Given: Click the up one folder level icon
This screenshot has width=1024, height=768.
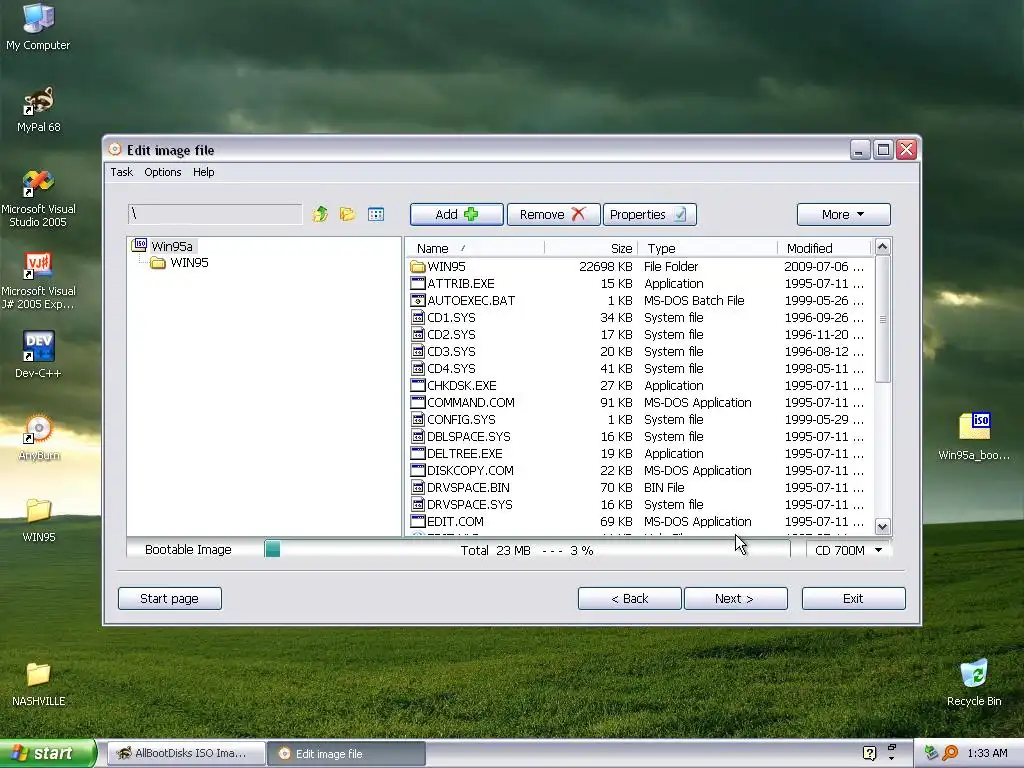Looking at the screenshot, I should (x=320, y=214).
